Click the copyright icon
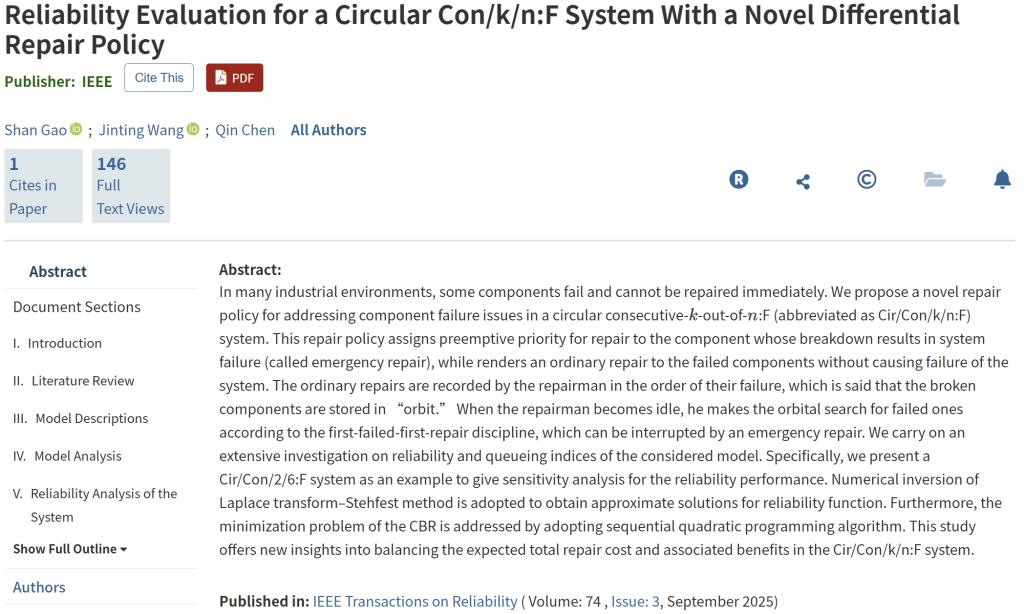The height and width of the screenshot is (614, 1024). click(867, 180)
